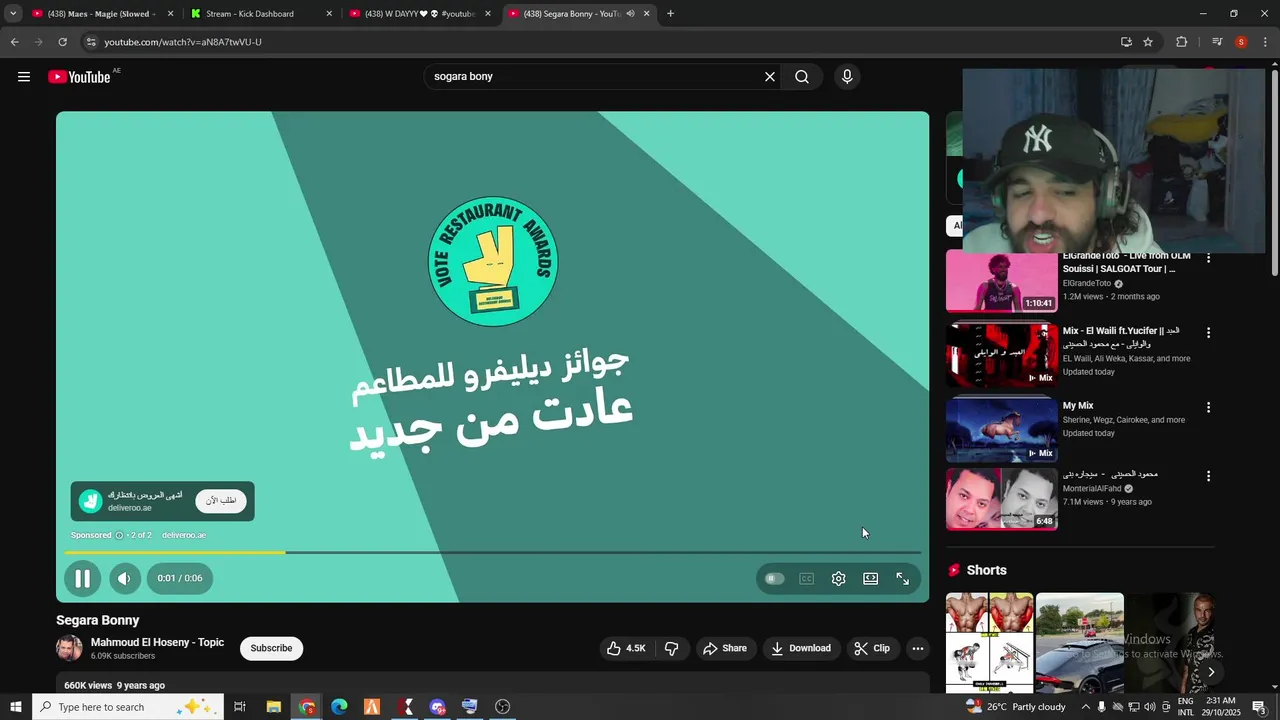Open Chrome profile avatar S

(x=1241, y=42)
